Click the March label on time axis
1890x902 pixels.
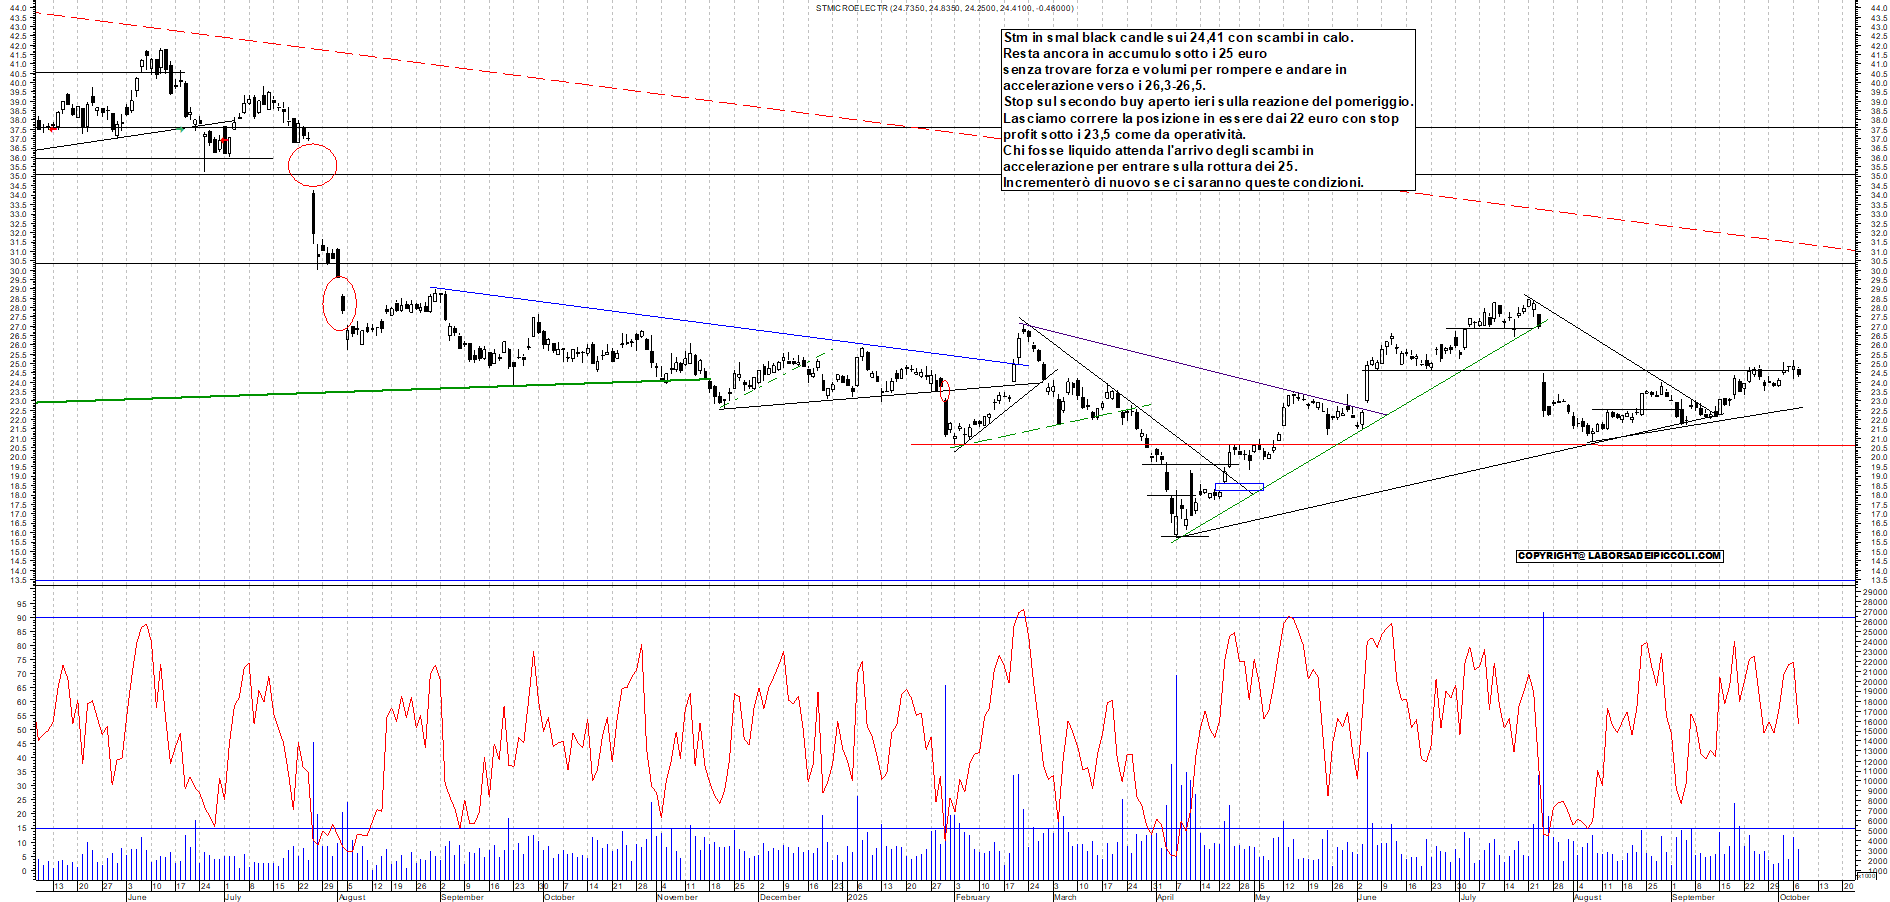(1065, 897)
